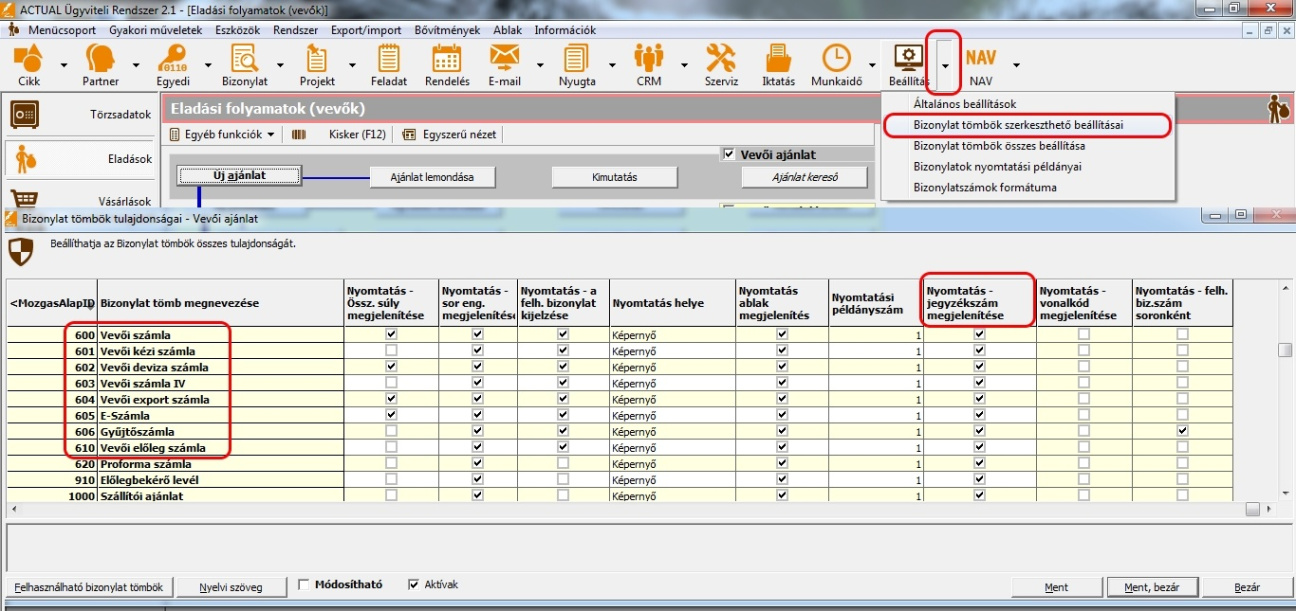Screen dimensions: 1296x611
Task: Click the Partner toolbar icon
Action: (100, 60)
